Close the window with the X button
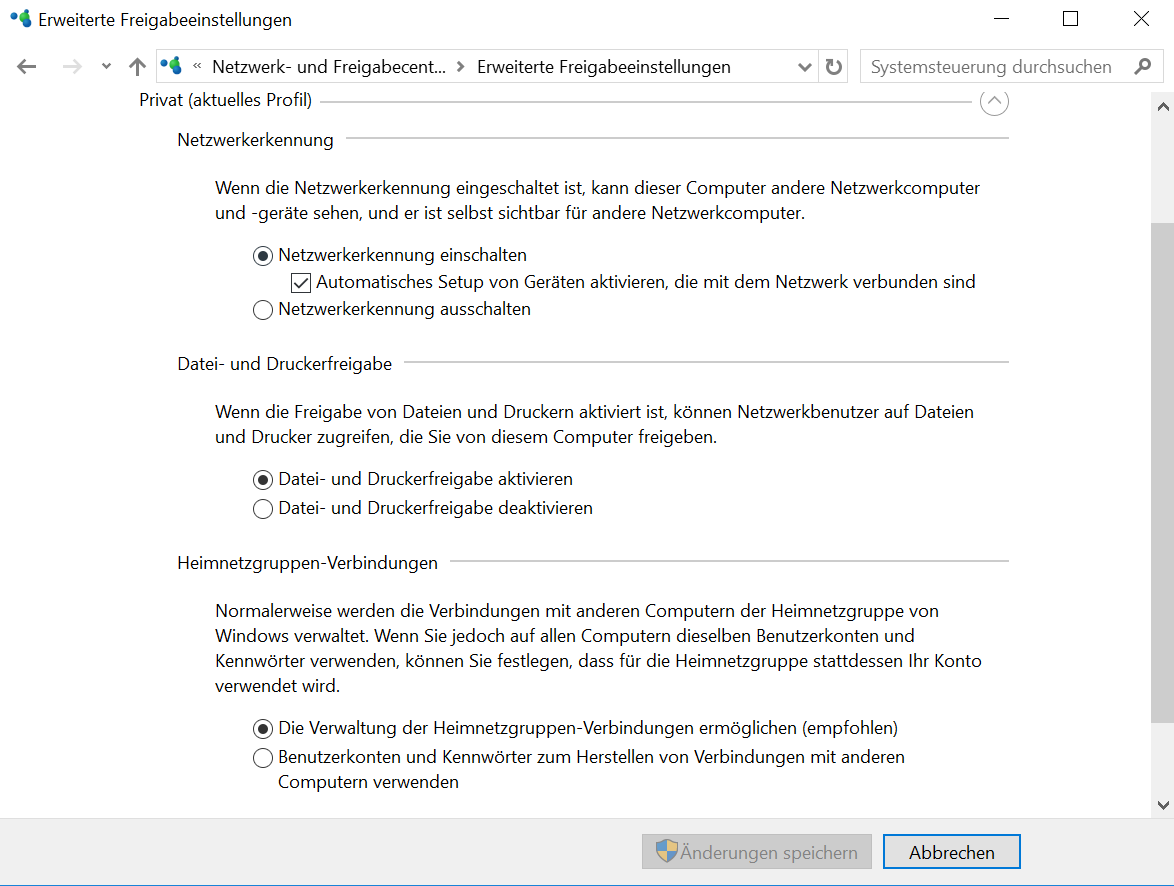The width and height of the screenshot is (1174, 886). [x=1141, y=19]
